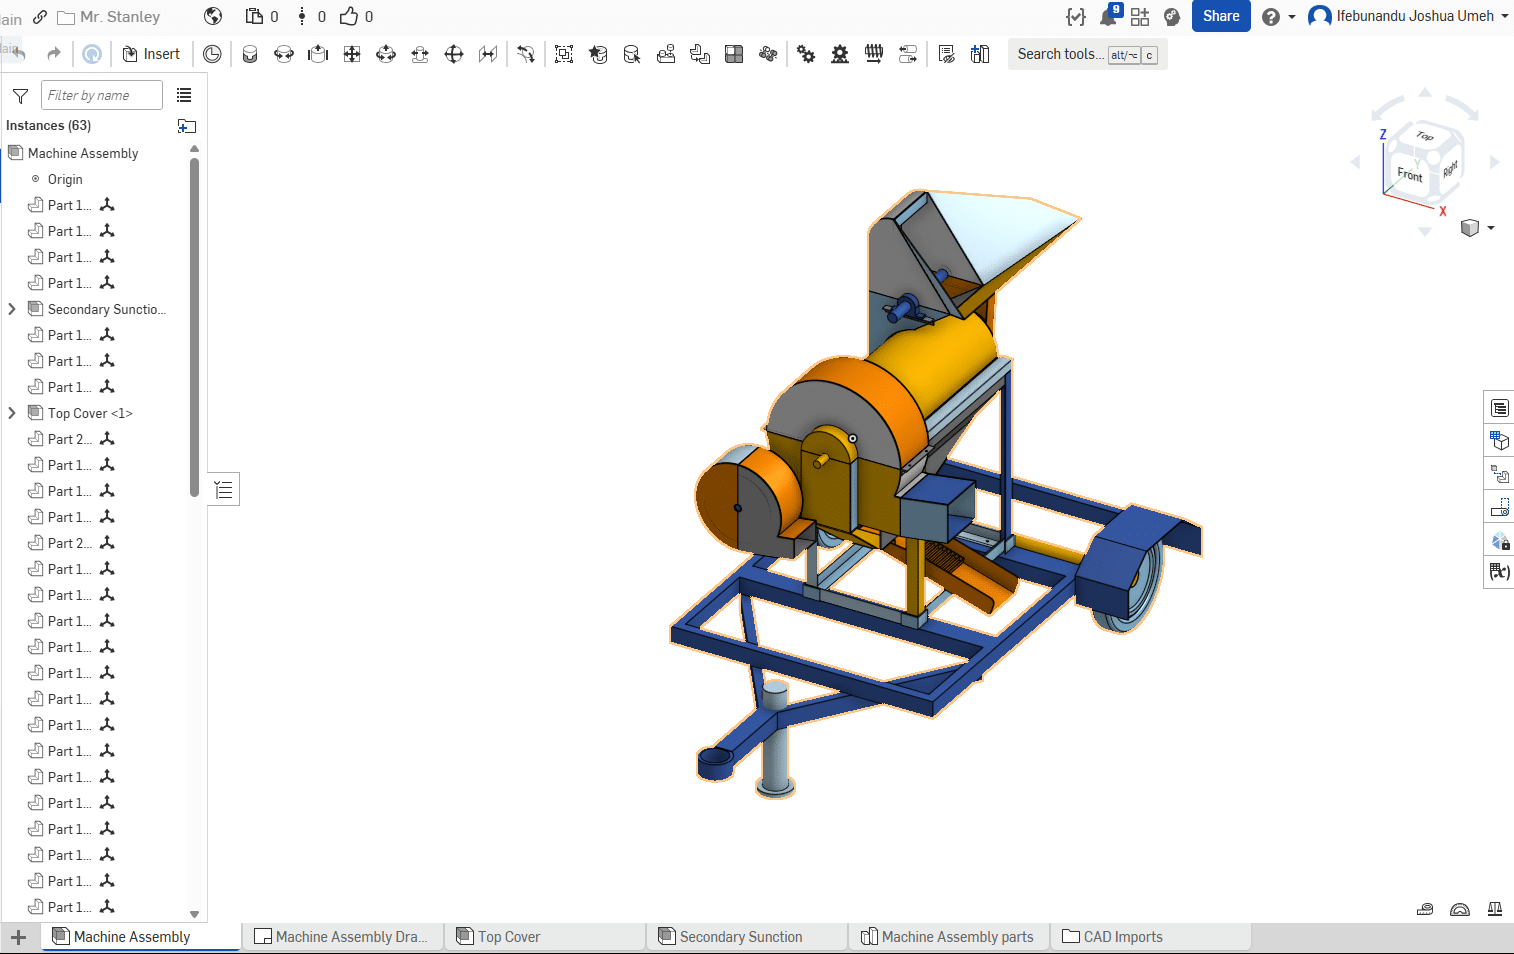Switch to the Top Cover tab
Image resolution: width=1514 pixels, height=954 pixels.
click(x=508, y=937)
